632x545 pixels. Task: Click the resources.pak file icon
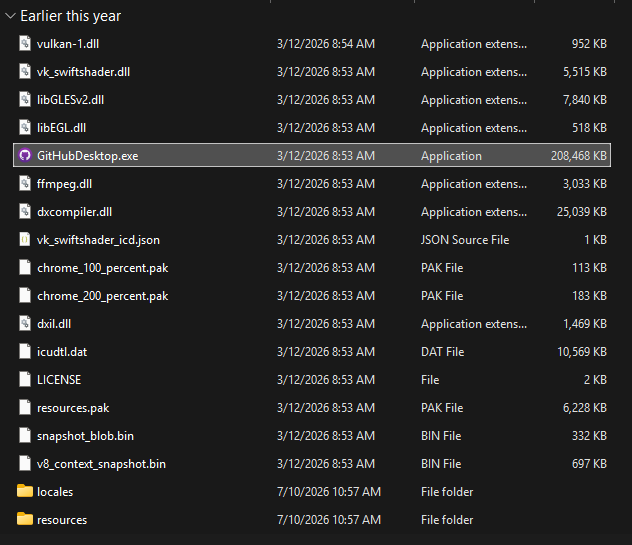(x=25, y=408)
